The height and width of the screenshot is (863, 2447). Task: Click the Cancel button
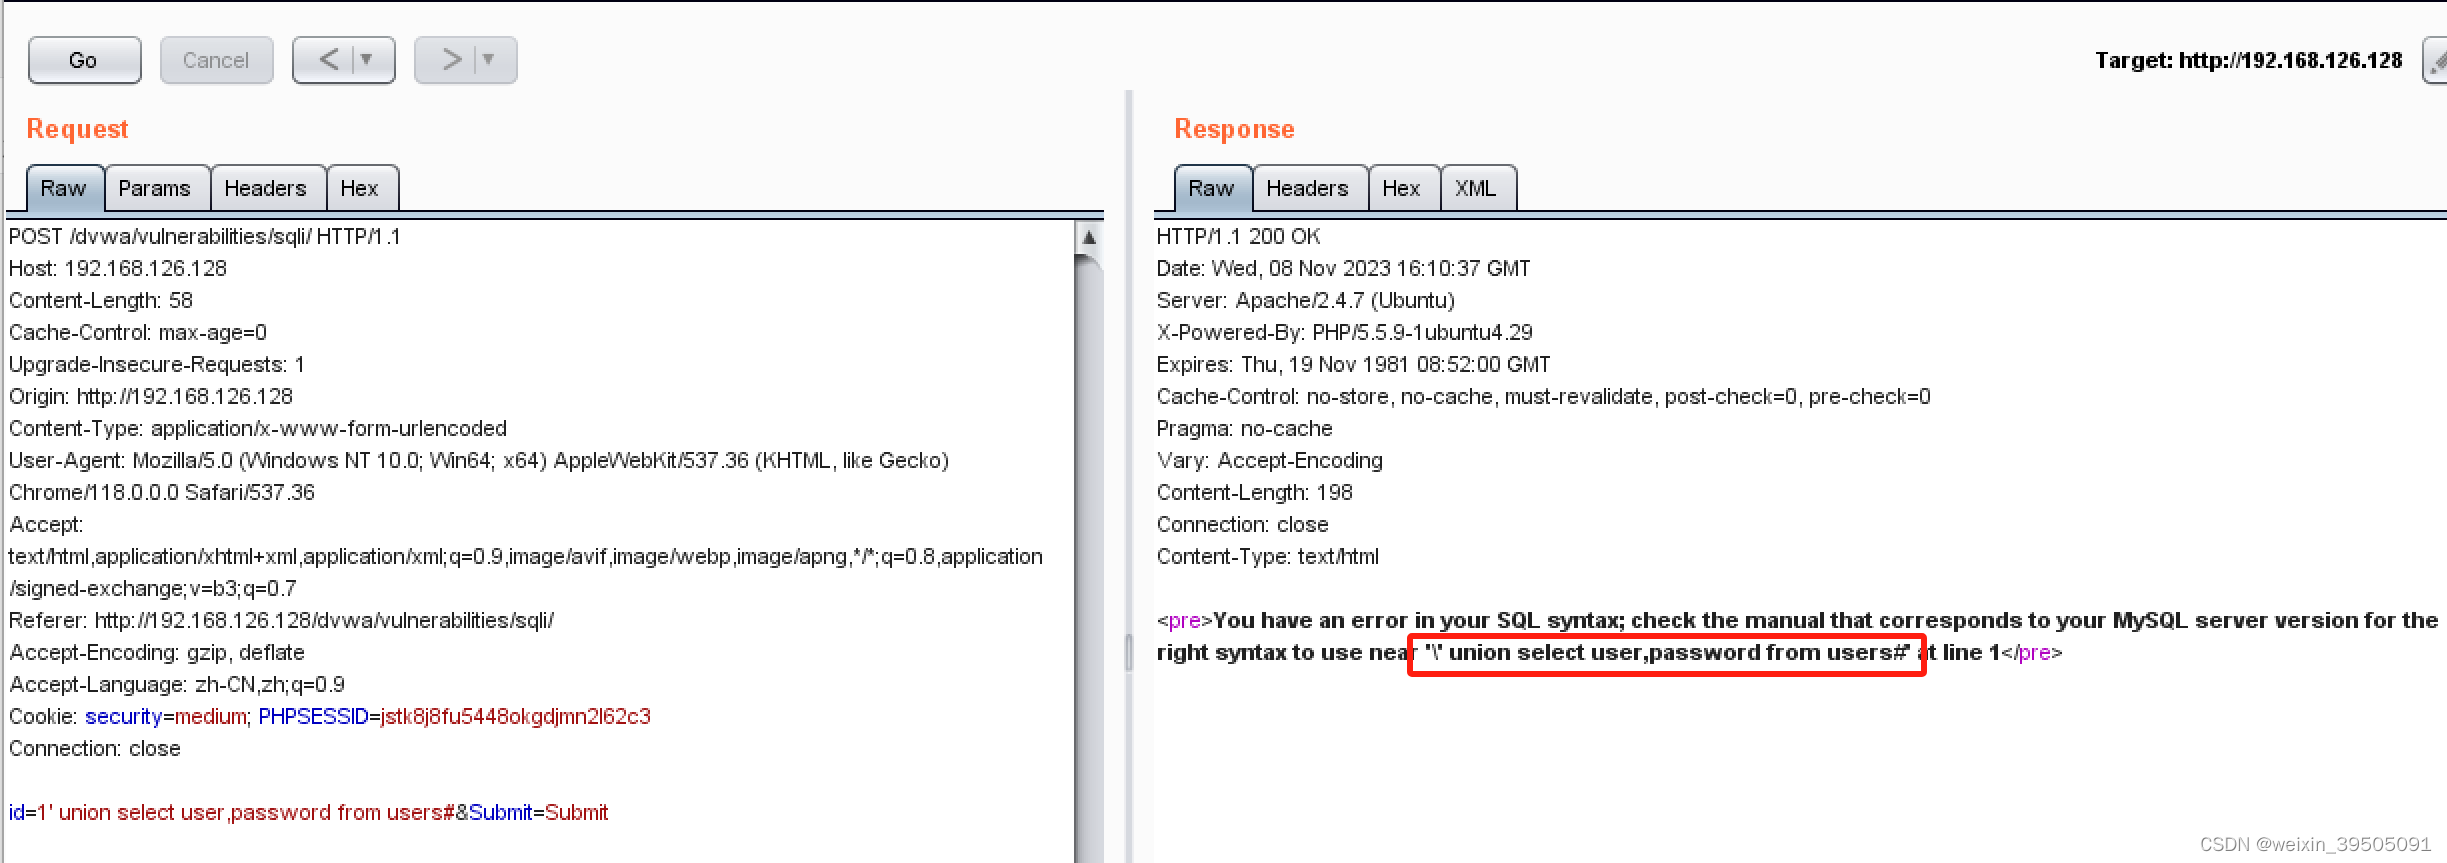coord(216,60)
